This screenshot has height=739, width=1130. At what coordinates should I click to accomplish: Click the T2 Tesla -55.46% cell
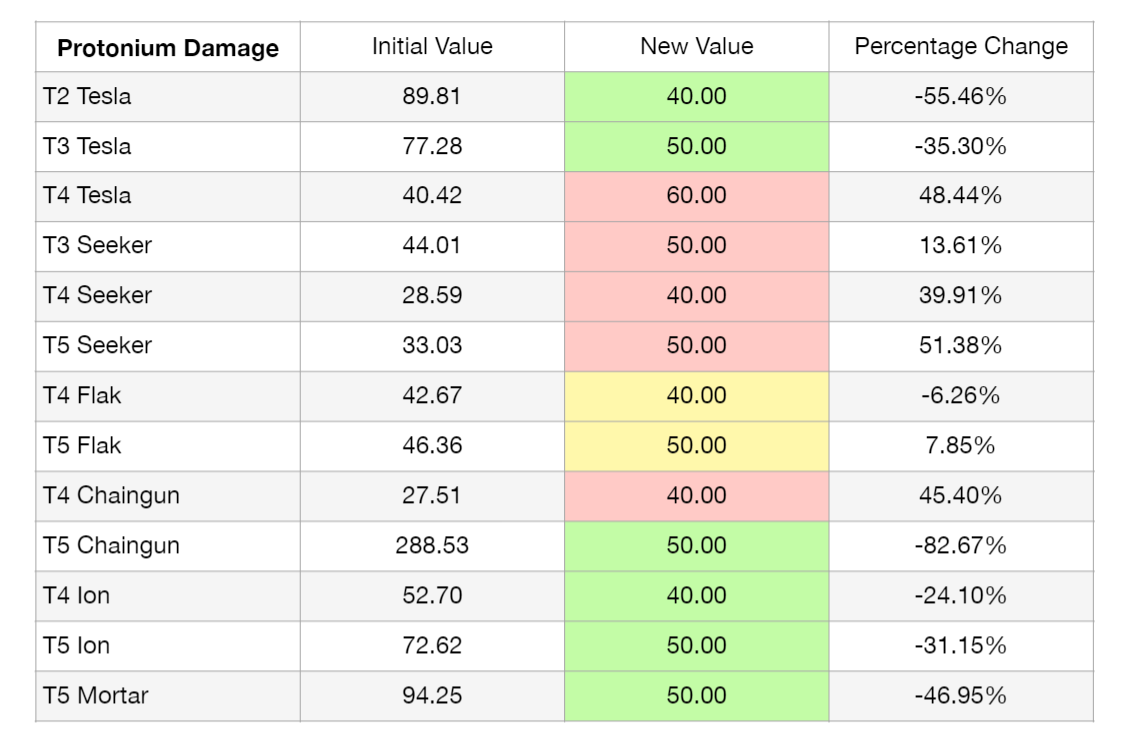point(960,97)
